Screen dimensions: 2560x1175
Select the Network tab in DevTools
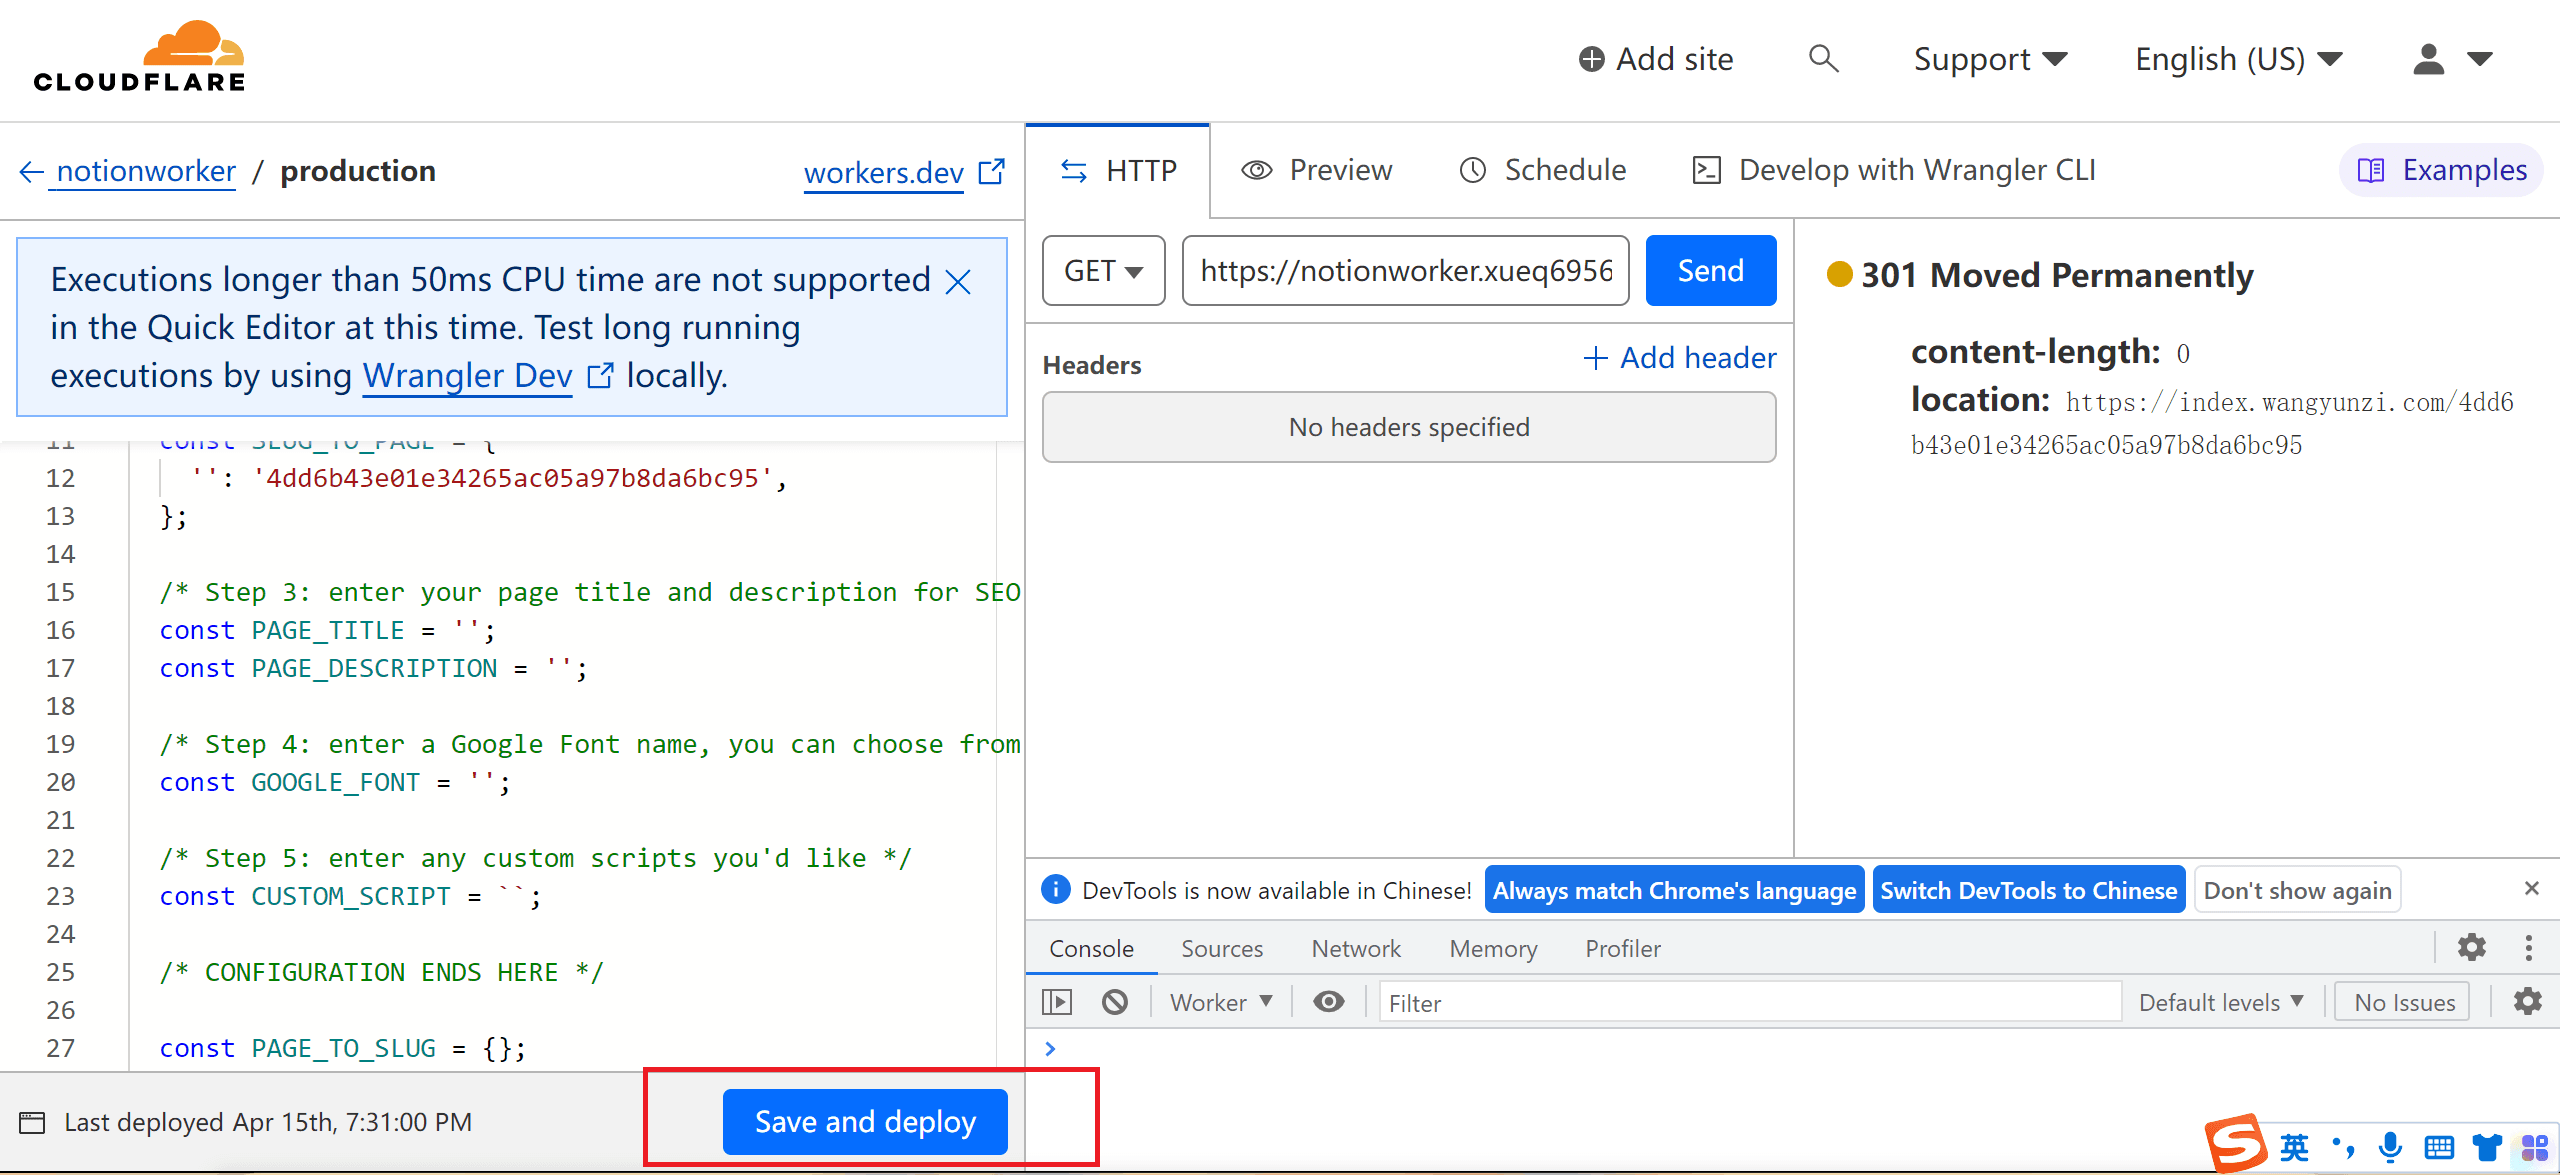coord(1357,948)
